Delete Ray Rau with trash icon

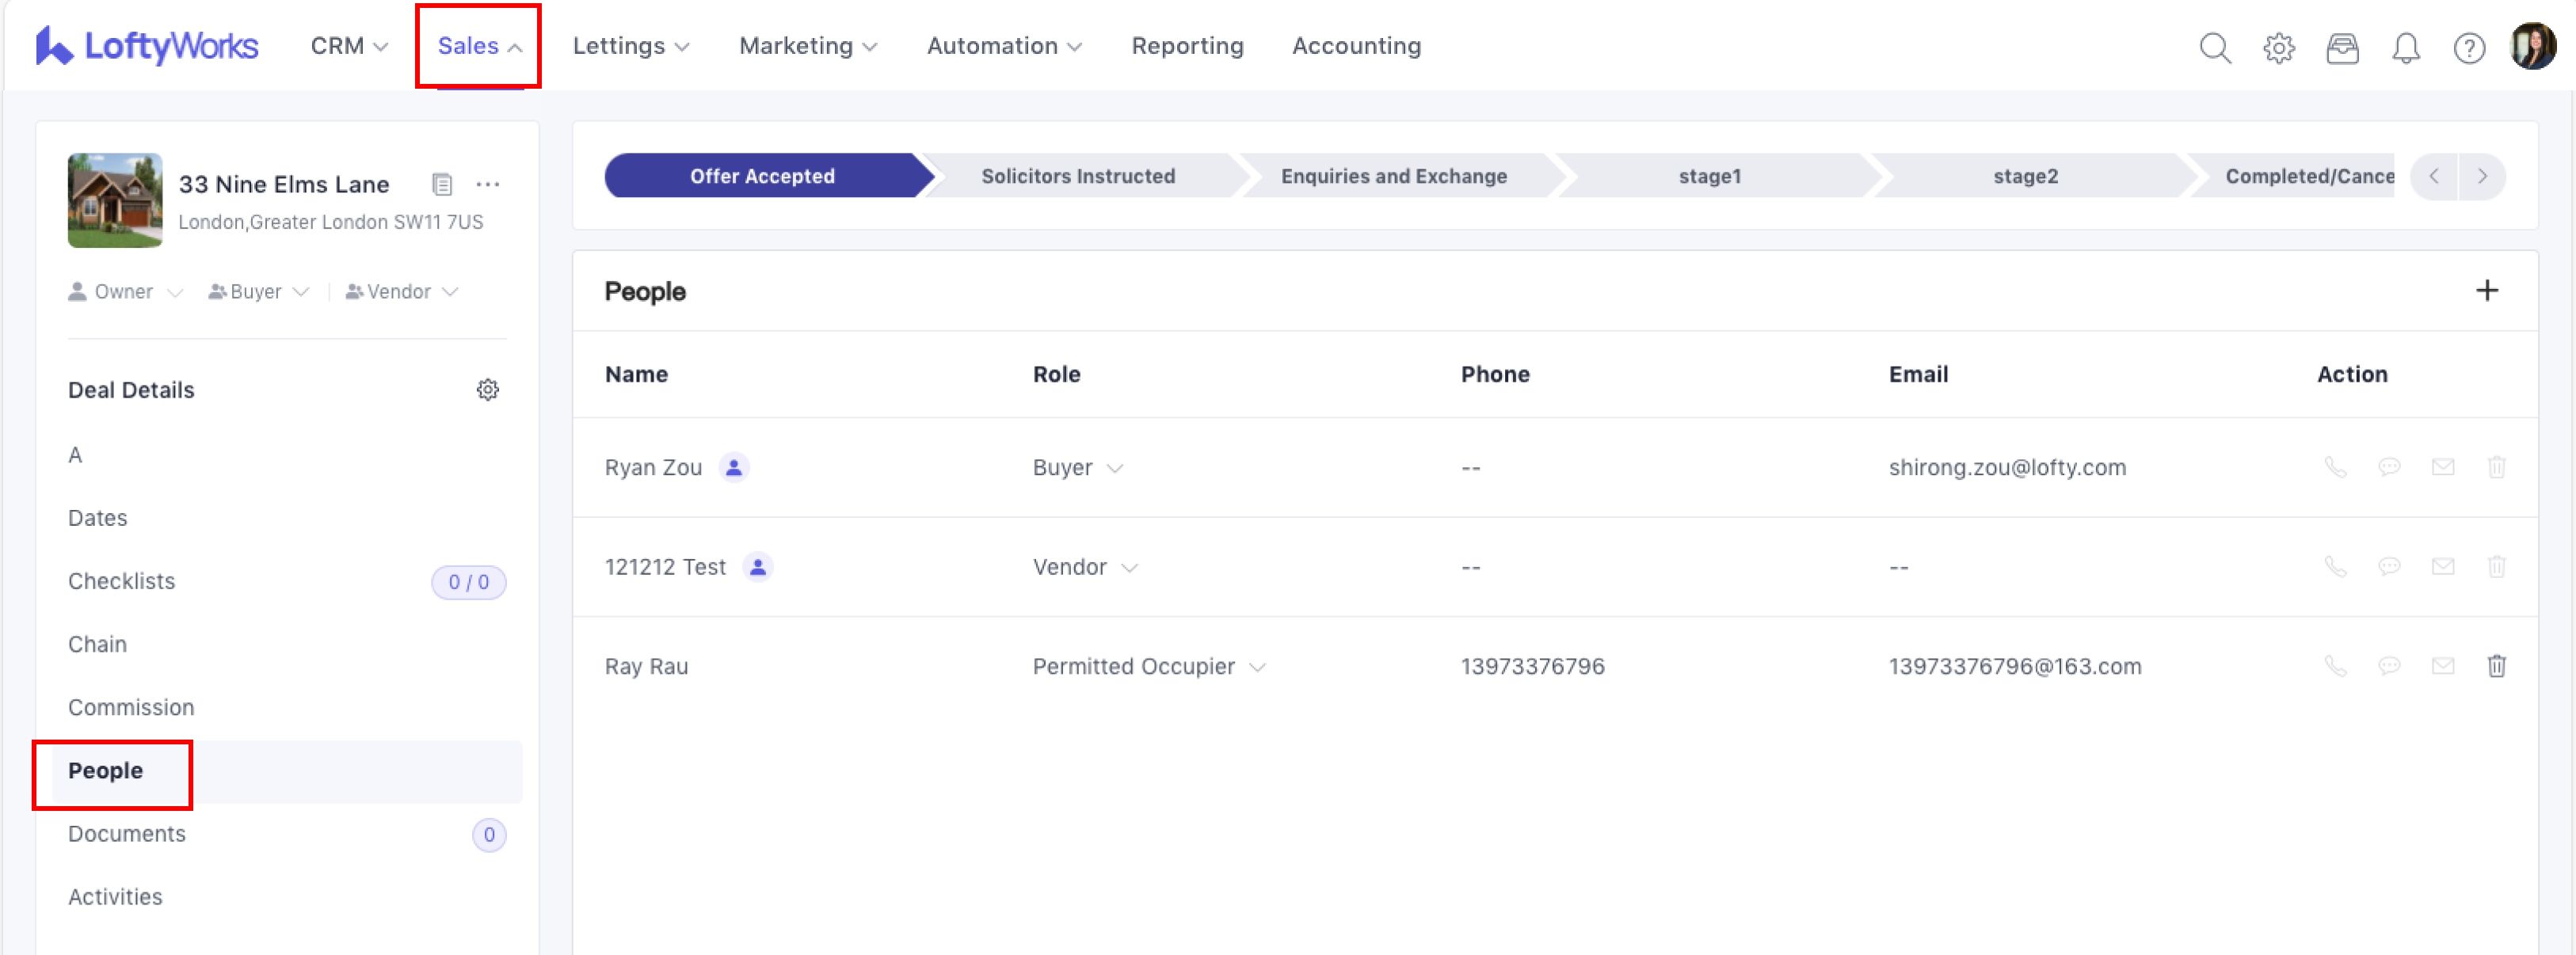[x=2495, y=666]
